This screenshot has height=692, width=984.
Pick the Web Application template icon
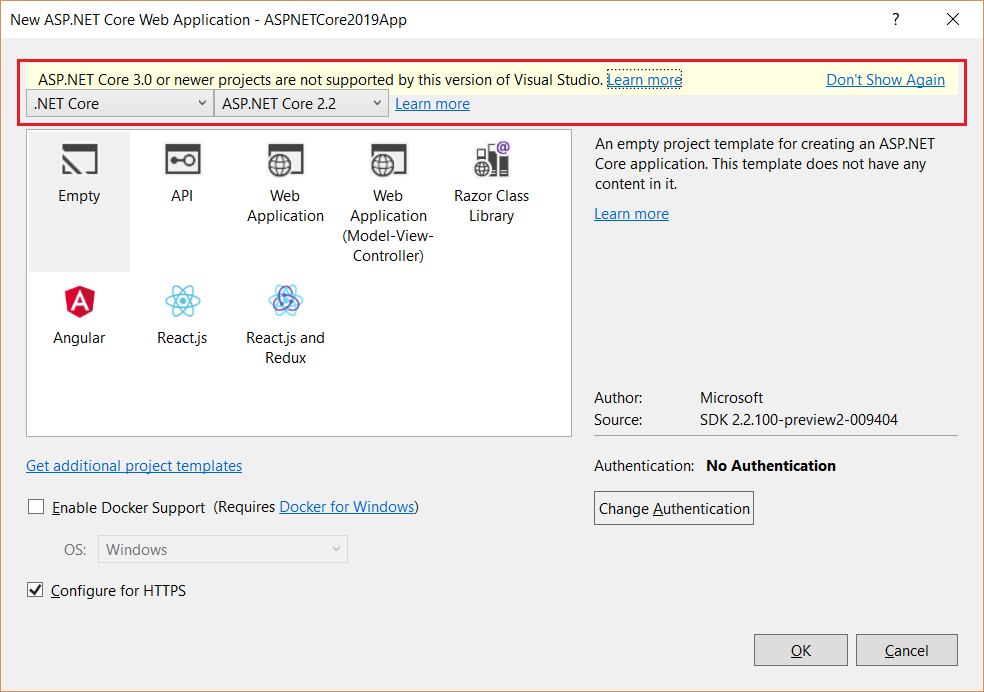pyautogui.click(x=285, y=160)
